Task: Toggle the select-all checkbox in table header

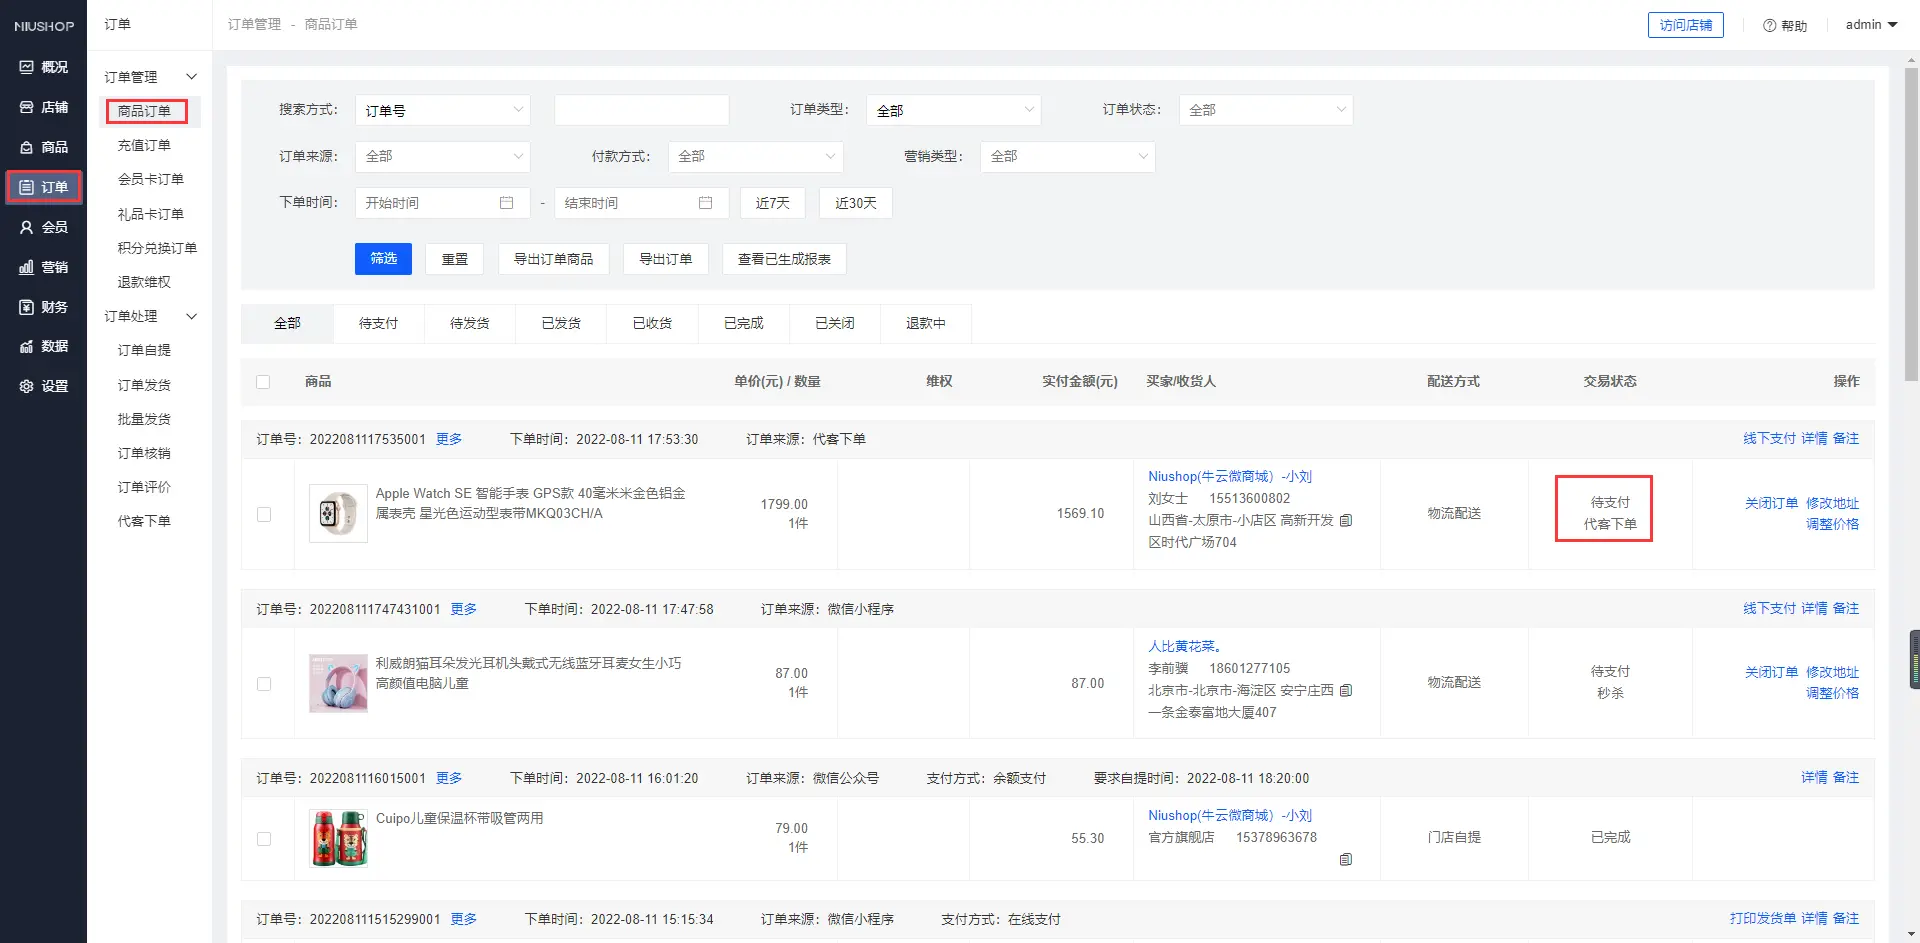Action: click(x=263, y=382)
